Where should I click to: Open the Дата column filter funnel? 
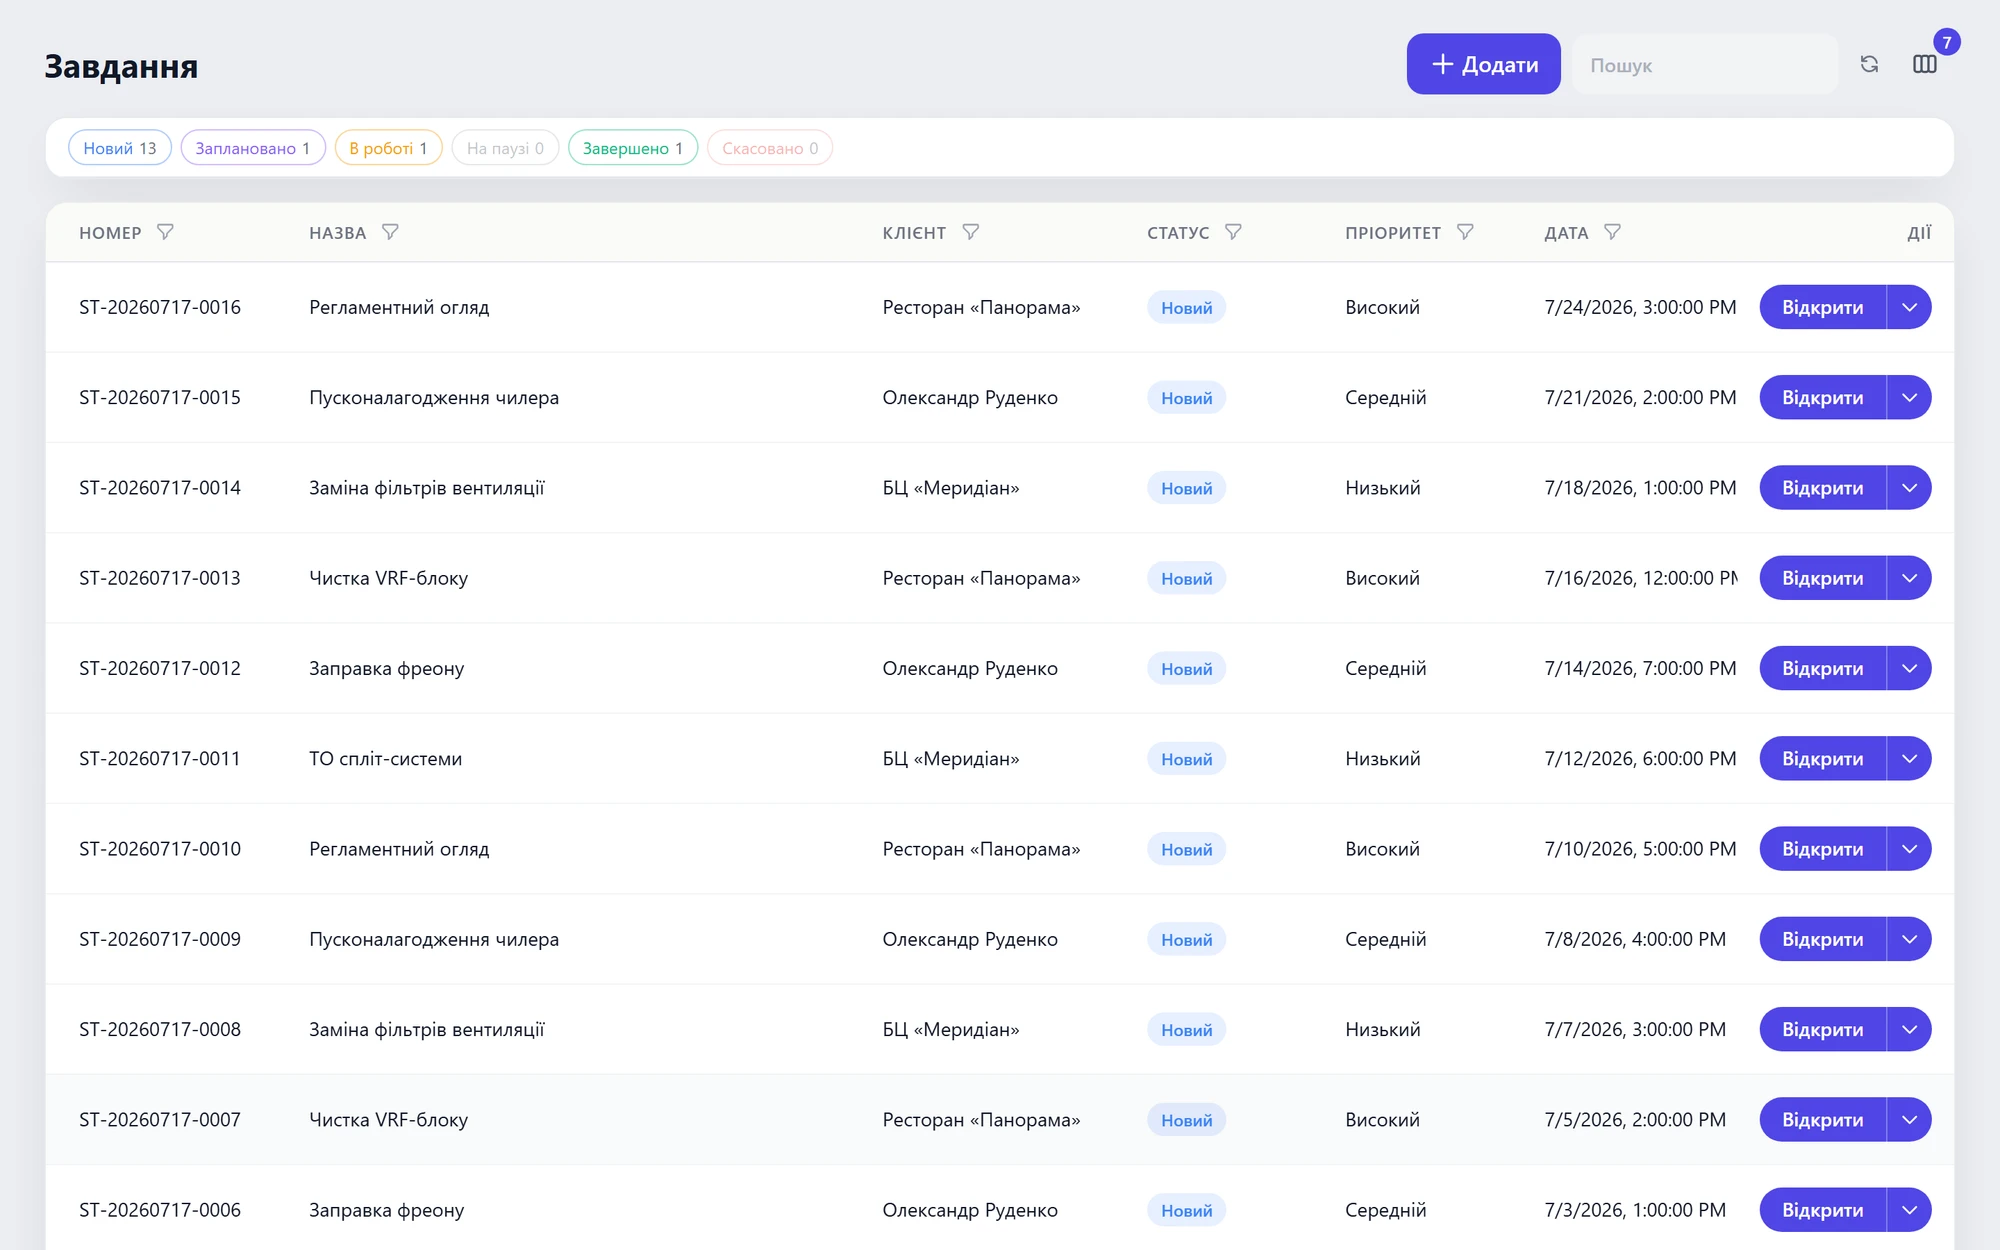[x=1612, y=232]
